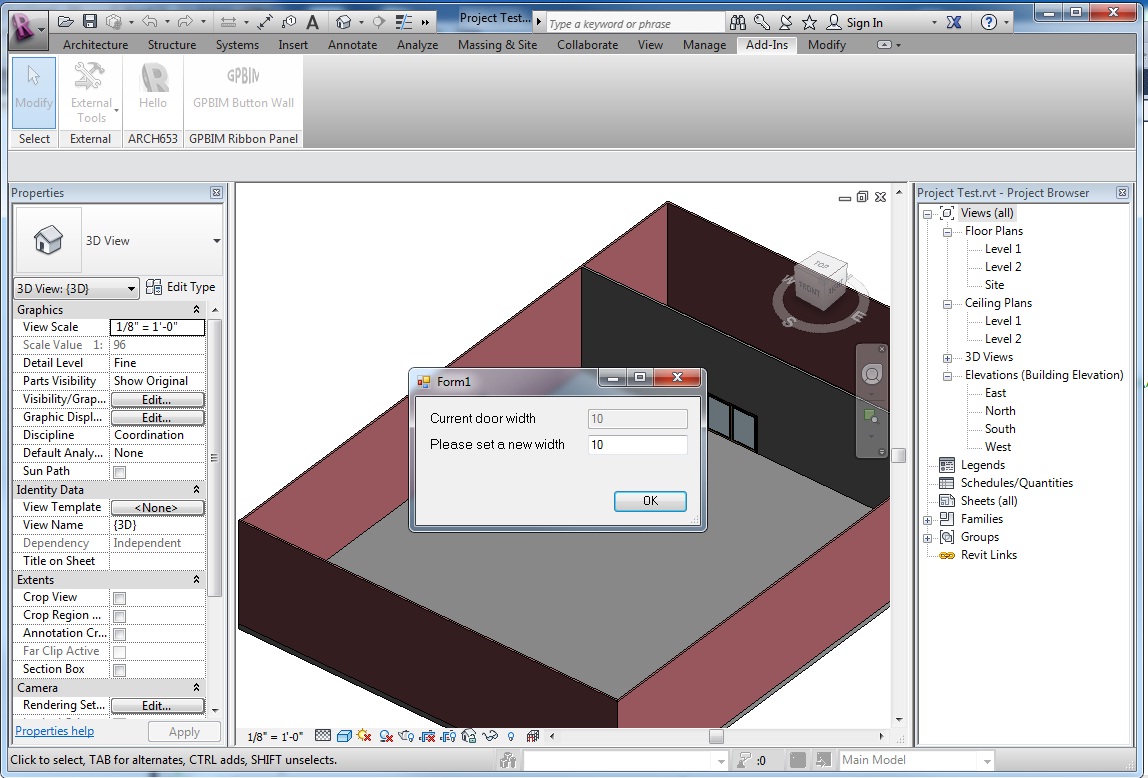
Task: Collapse the Floor Plans tree node
Action: (x=947, y=232)
